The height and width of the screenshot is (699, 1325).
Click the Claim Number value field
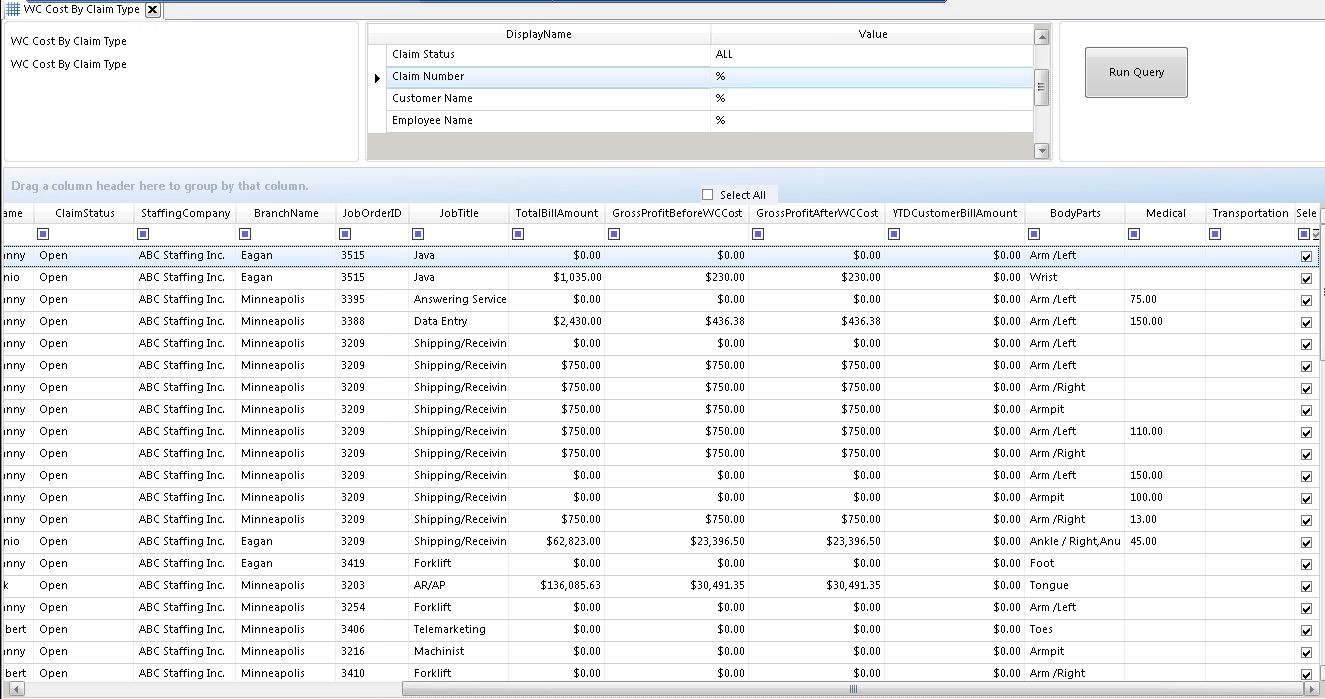872,77
